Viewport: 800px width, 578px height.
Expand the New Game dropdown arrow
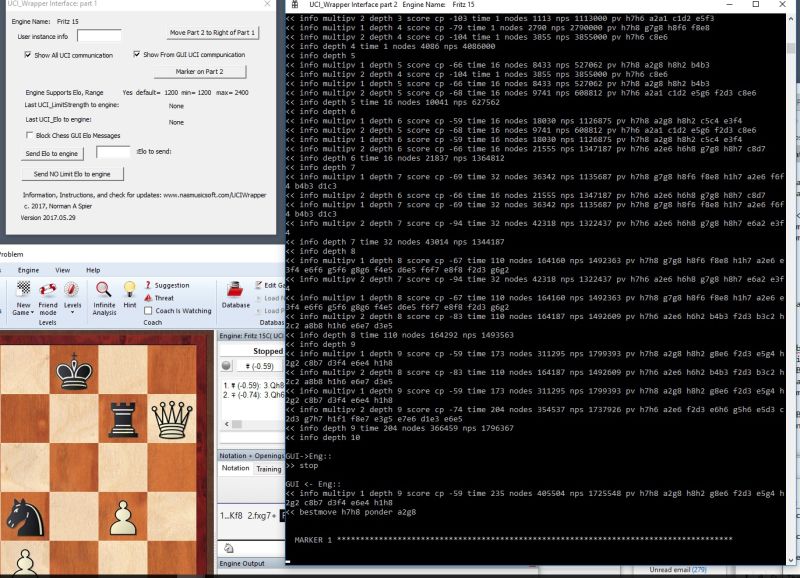tap(31, 313)
